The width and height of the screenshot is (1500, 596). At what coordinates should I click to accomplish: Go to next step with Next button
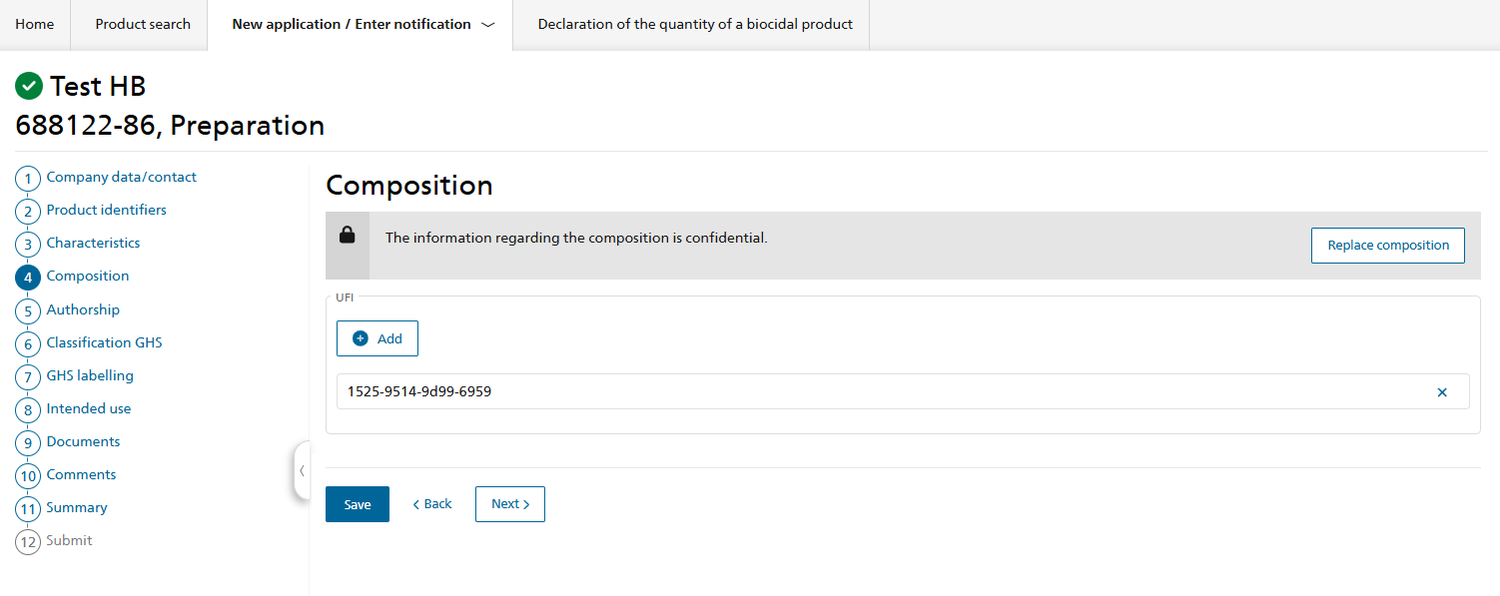coord(510,504)
